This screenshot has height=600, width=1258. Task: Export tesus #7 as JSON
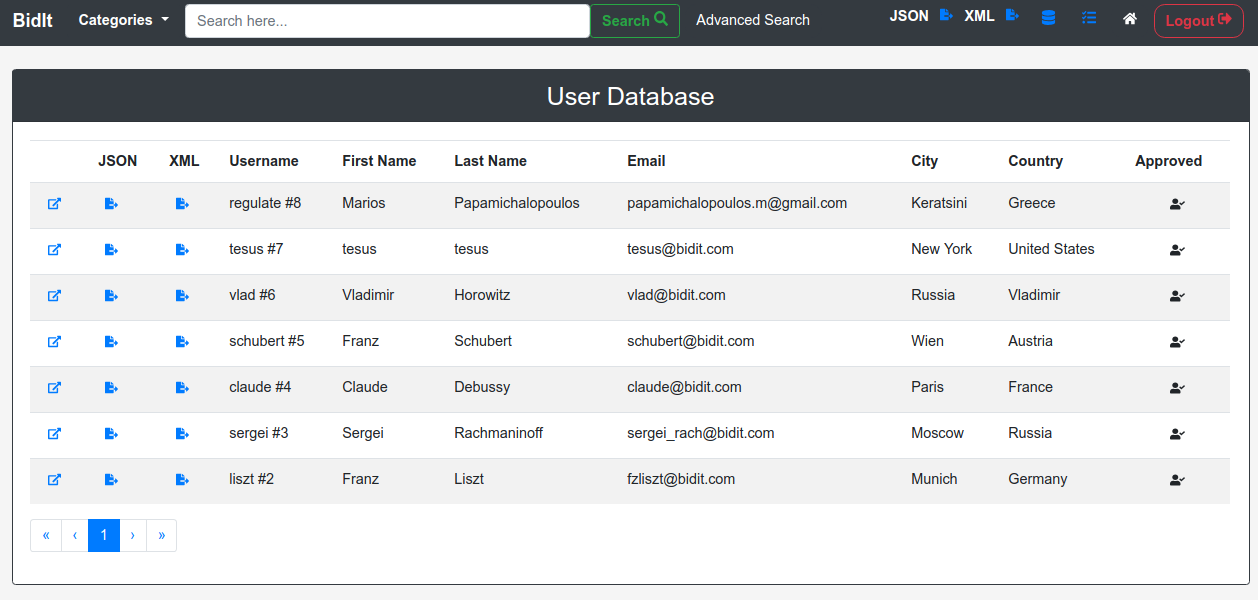(x=111, y=250)
